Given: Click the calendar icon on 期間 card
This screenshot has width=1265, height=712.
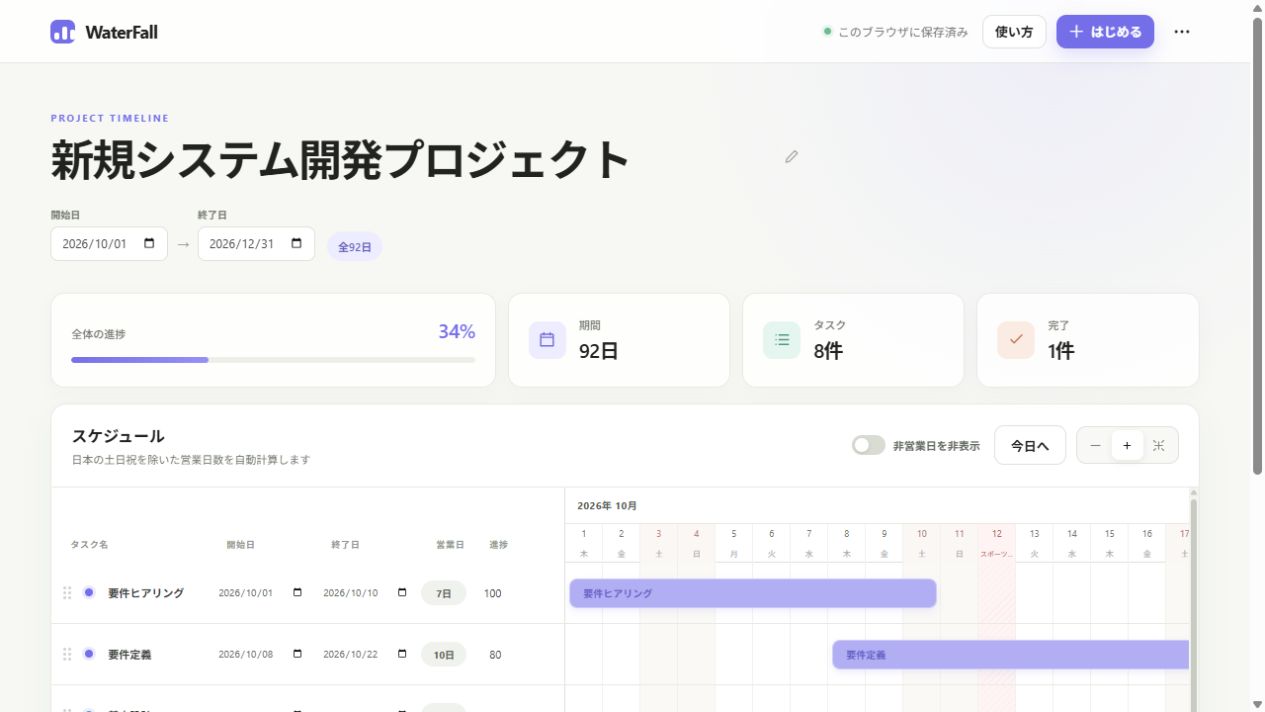Looking at the screenshot, I should [547, 340].
